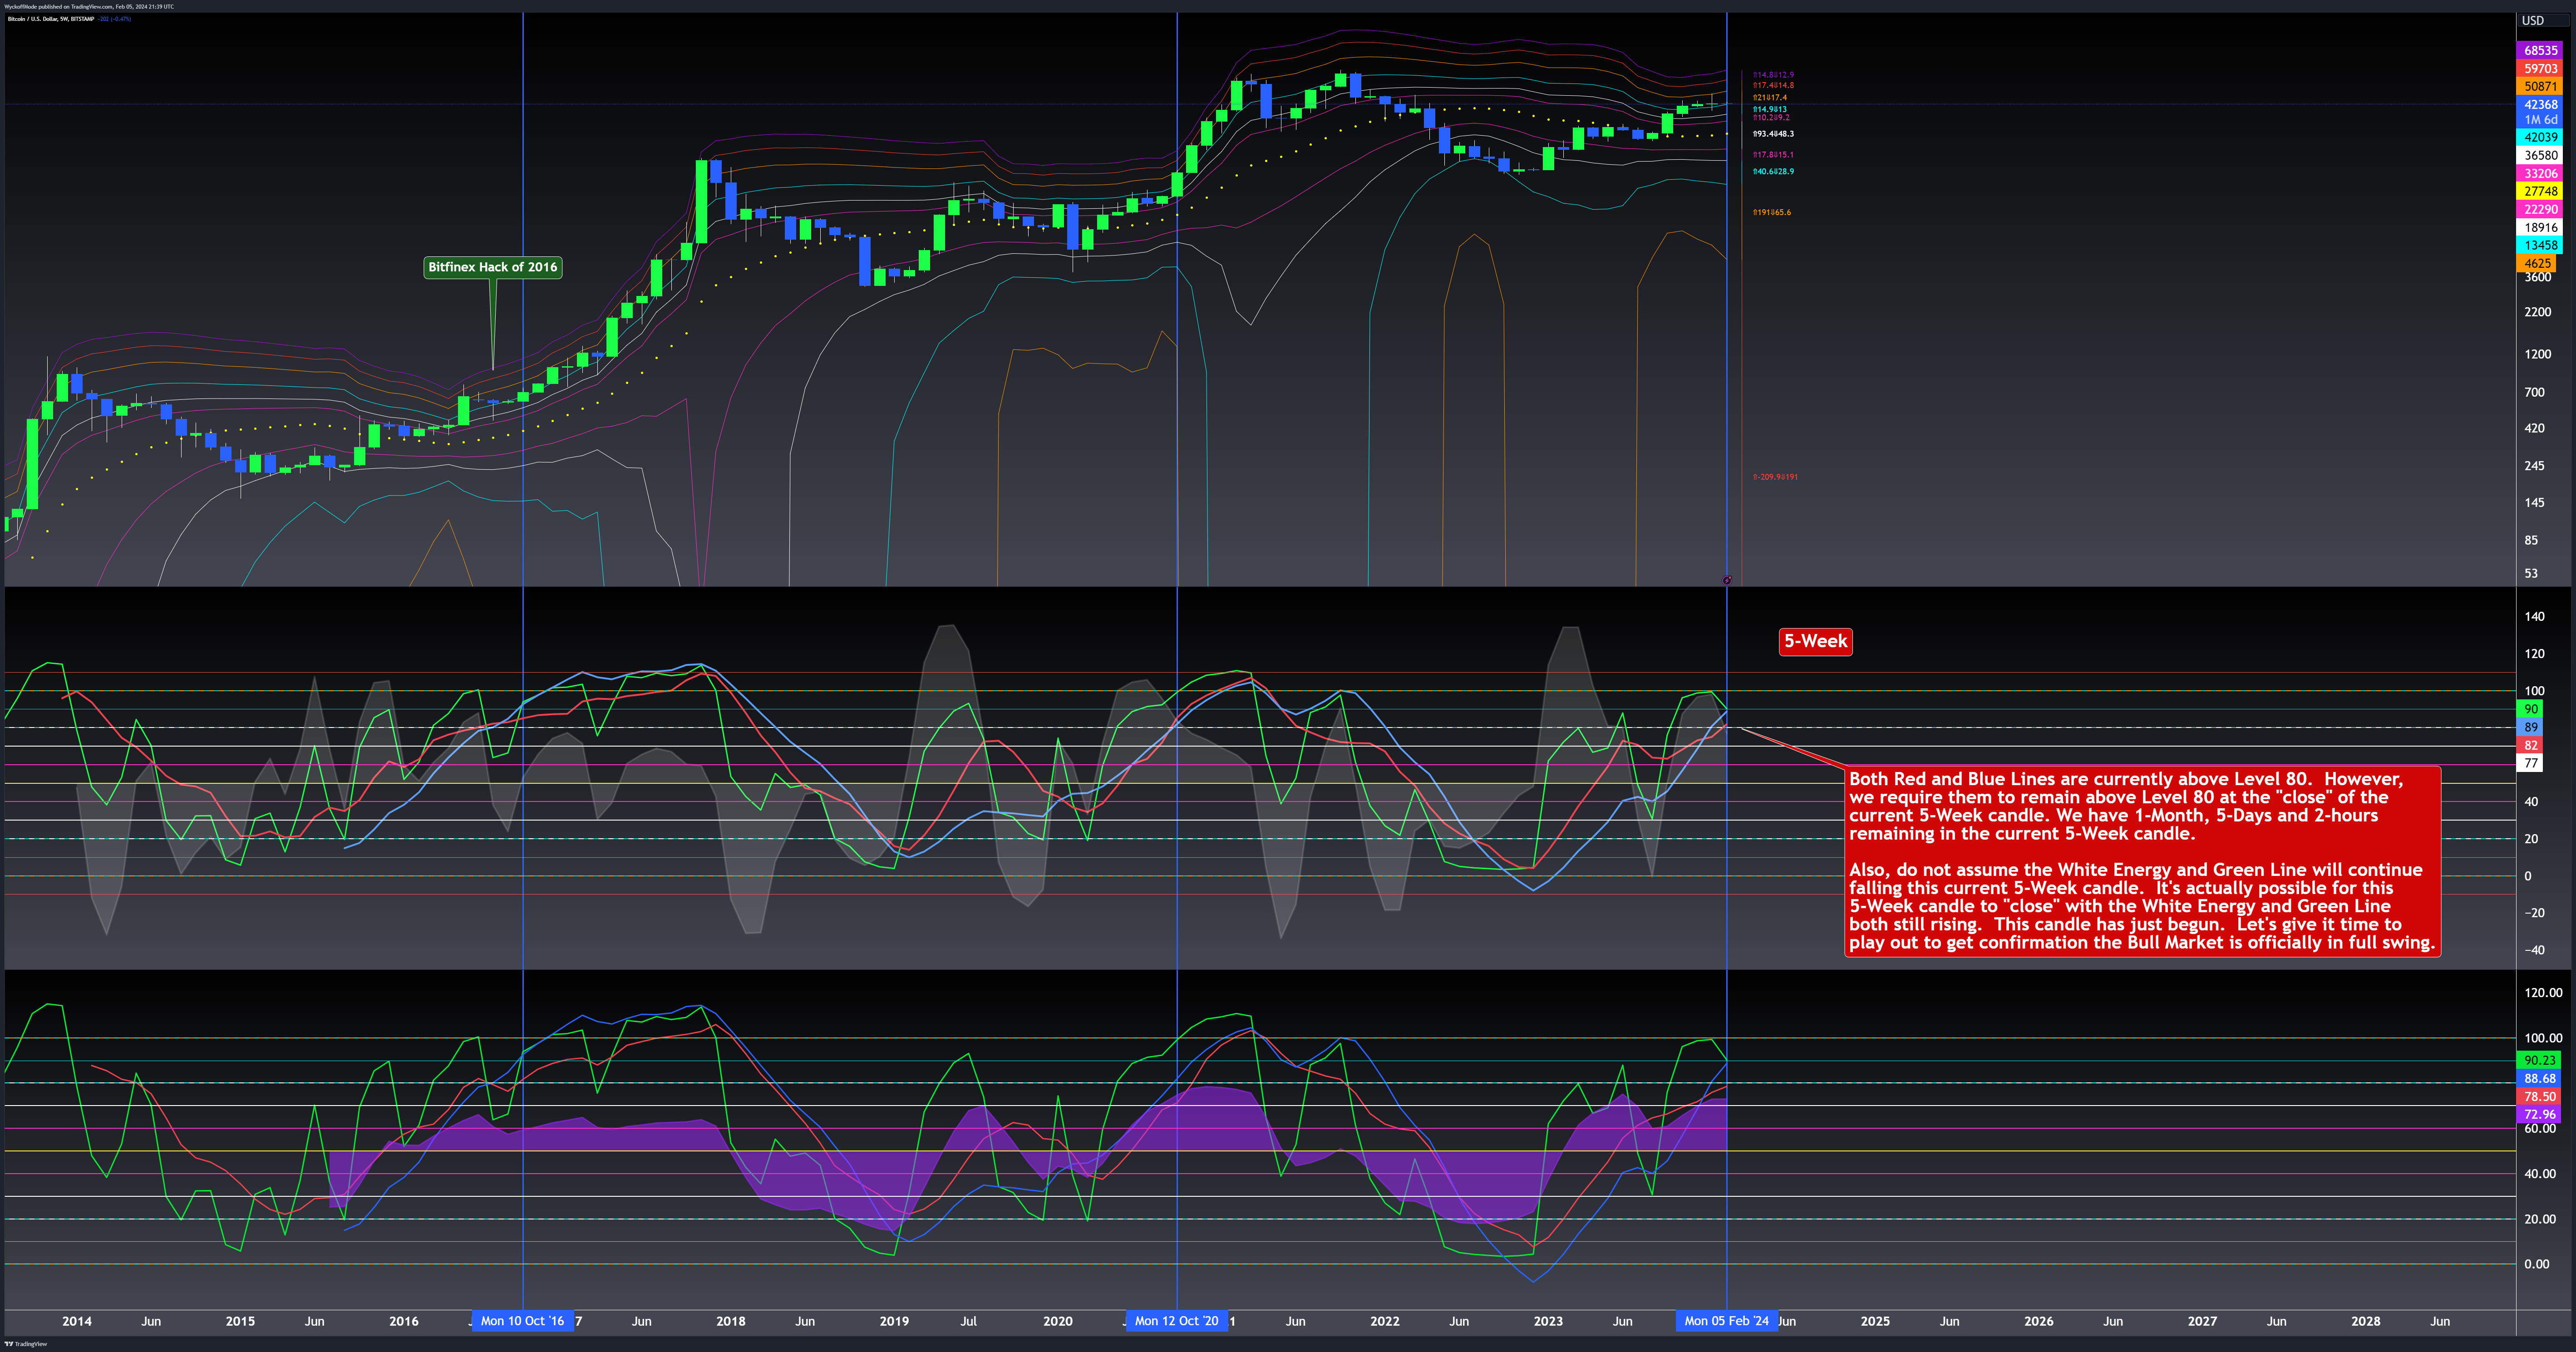Viewport: 2576px width, 1352px height.
Task: Click the 2020 label on time axis
Action: tap(1058, 1322)
